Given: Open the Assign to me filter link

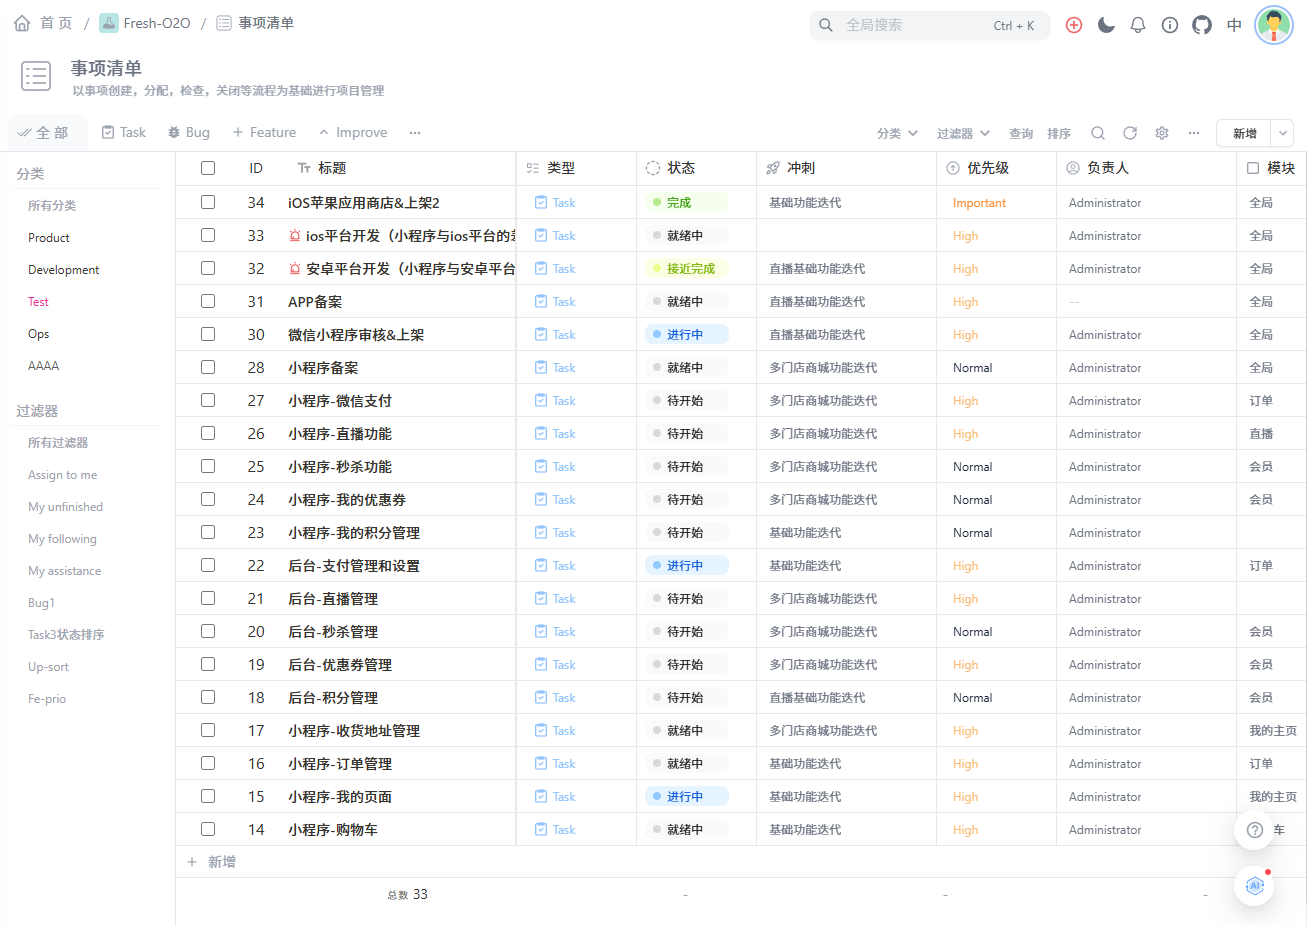Looking at the screenshot, I should pos(63,474).
